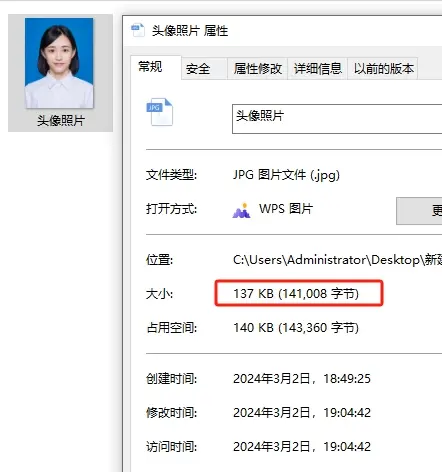Screen dimensions: 442x472
Task: Click the C:\Users\Administrator\Desktop location path
Action: coord(337,260)
